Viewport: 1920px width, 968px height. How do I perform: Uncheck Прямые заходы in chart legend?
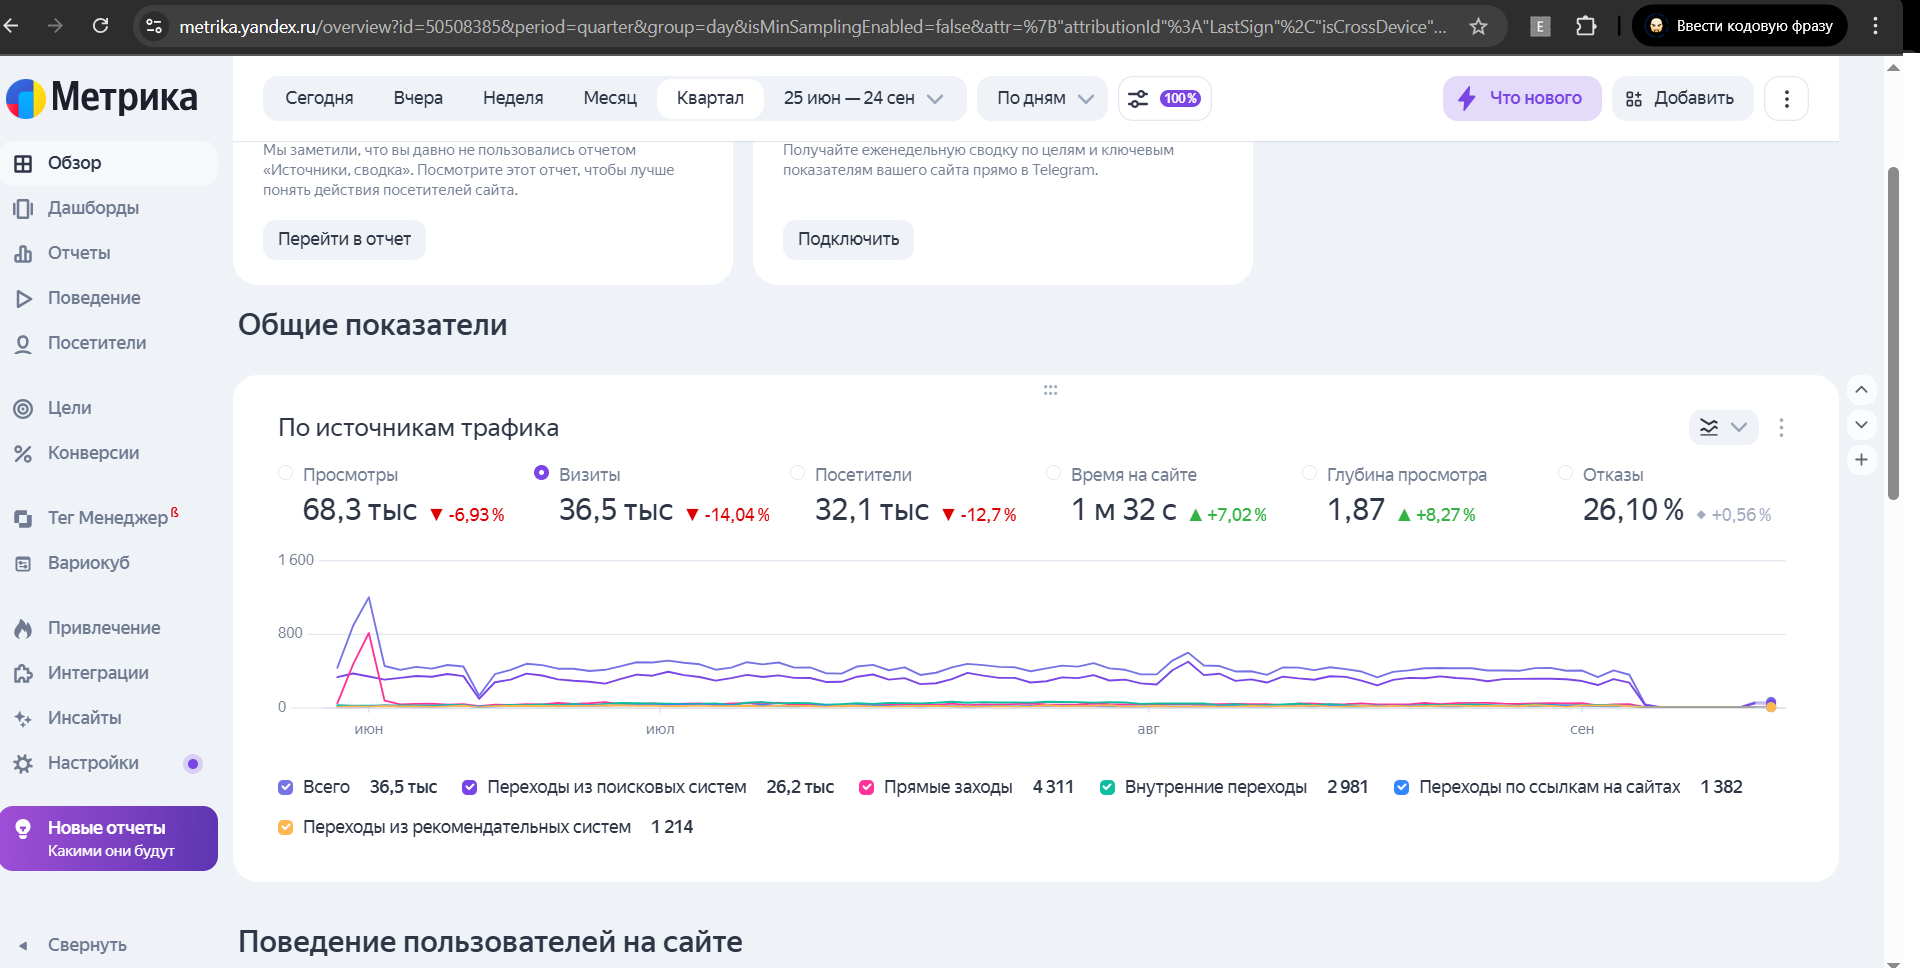click(x=867, y=788)
